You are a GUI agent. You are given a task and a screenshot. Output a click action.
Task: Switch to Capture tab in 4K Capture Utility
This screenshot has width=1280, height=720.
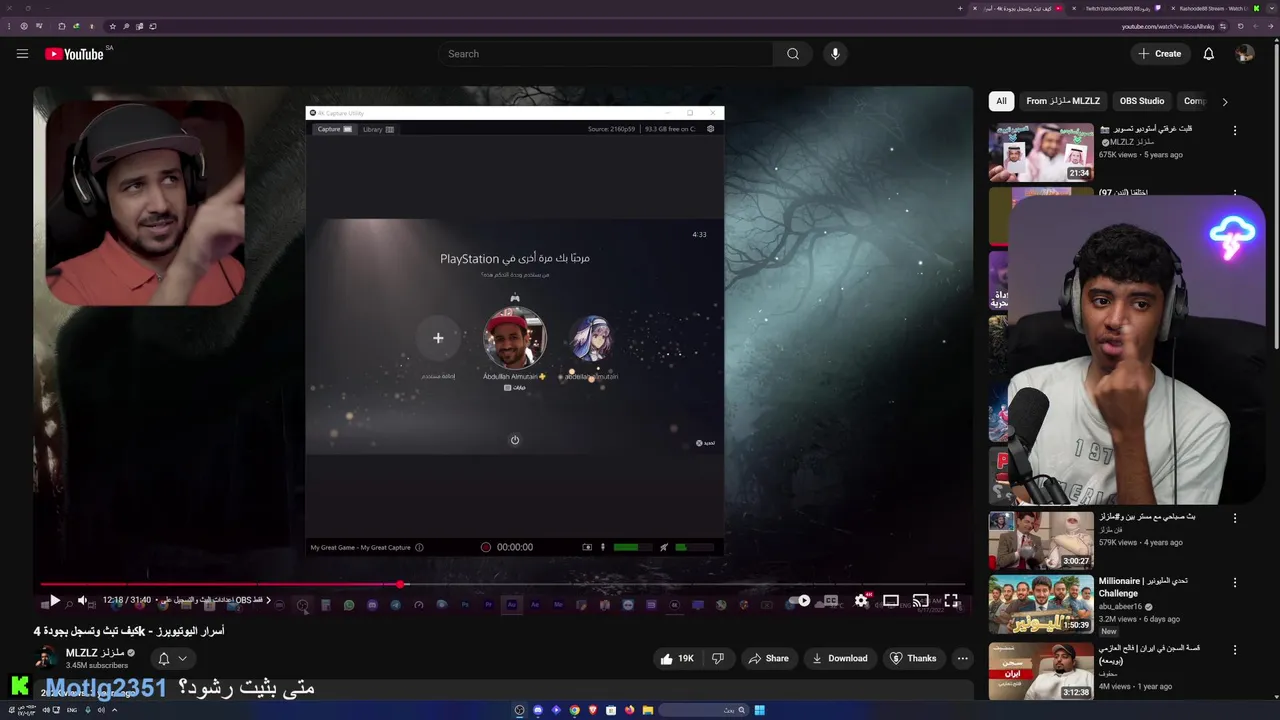click(334, 129)
